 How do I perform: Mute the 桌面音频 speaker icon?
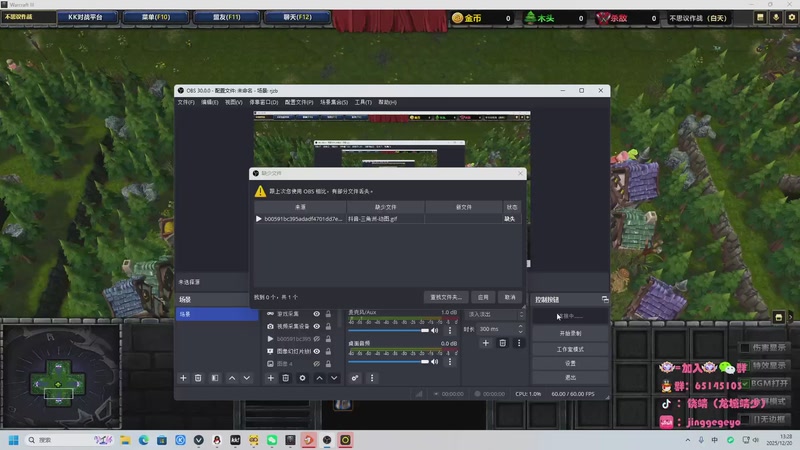(x=435, y=362)
